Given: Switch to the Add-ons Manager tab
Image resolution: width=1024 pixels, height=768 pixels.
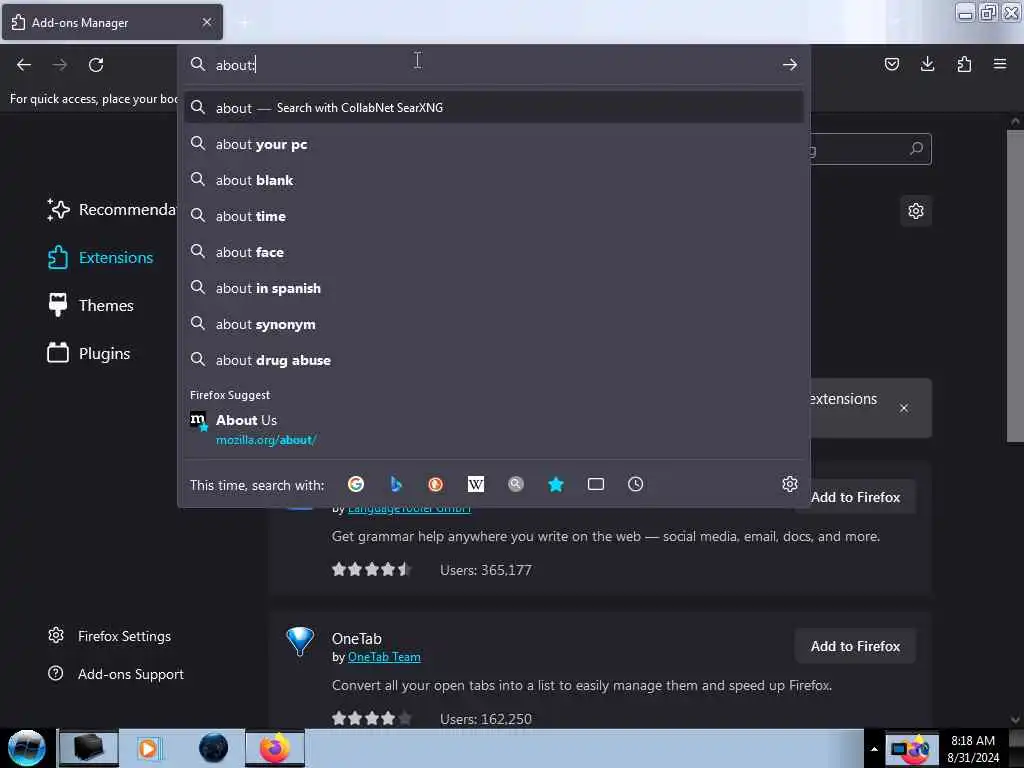Looking at the screenshot, I should [x=112, y=22].
